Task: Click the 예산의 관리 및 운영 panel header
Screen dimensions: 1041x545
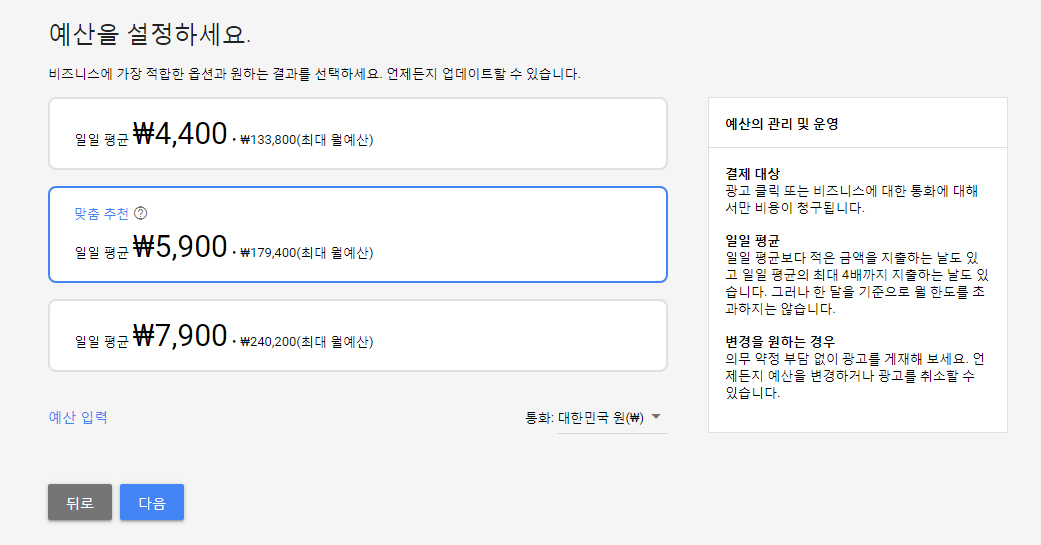Action: pyautogui.click(x=781, y=124)
